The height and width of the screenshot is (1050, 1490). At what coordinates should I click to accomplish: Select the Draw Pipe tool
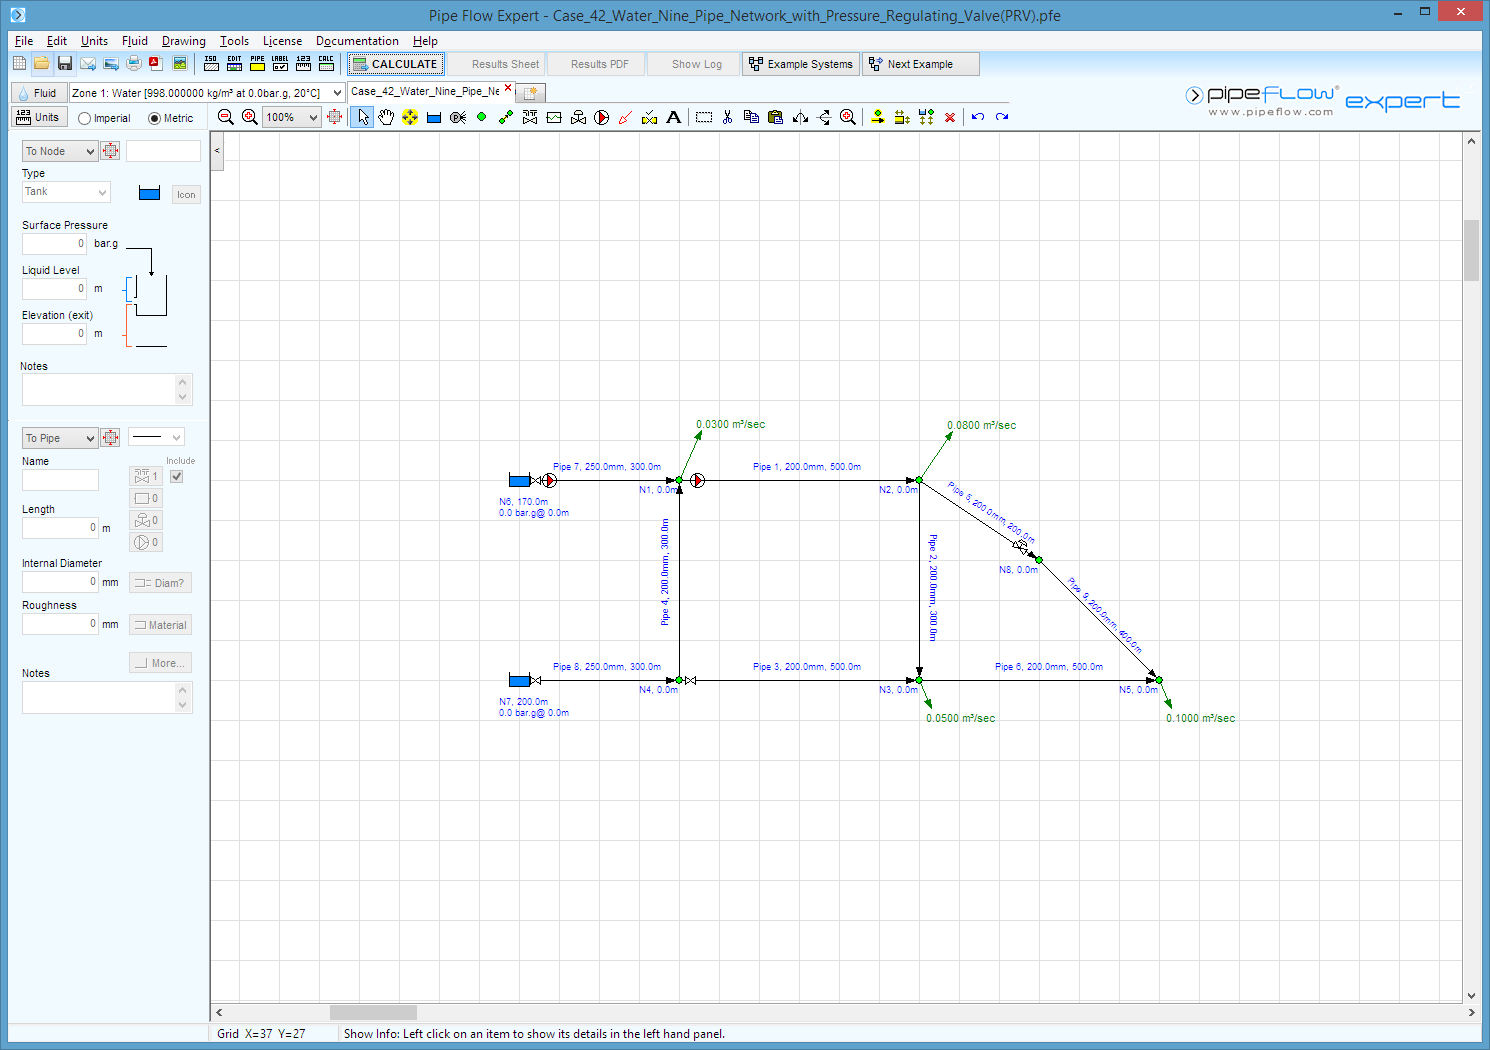point(506,117)
